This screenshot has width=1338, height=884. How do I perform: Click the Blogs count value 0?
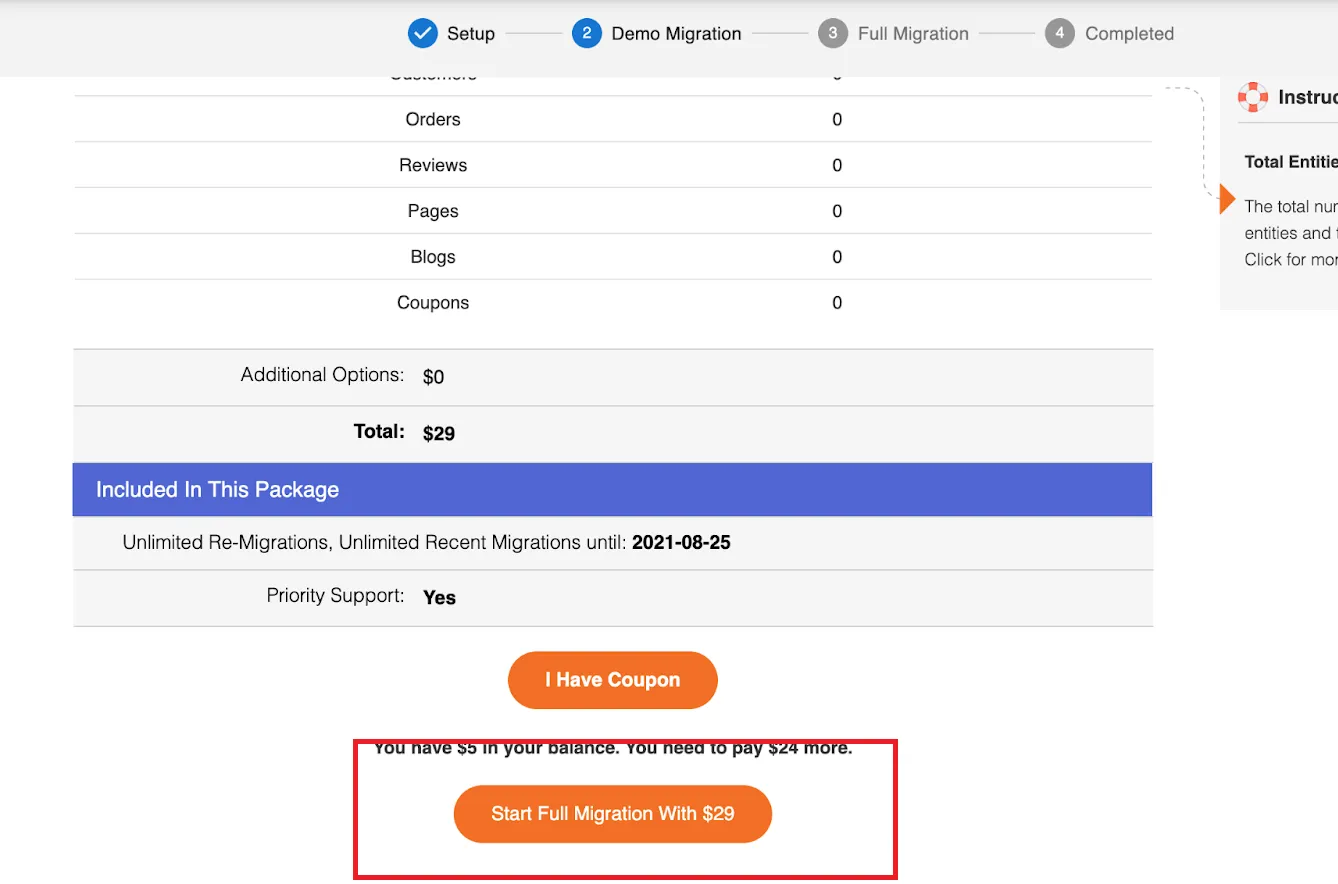(x=837, y=257)
